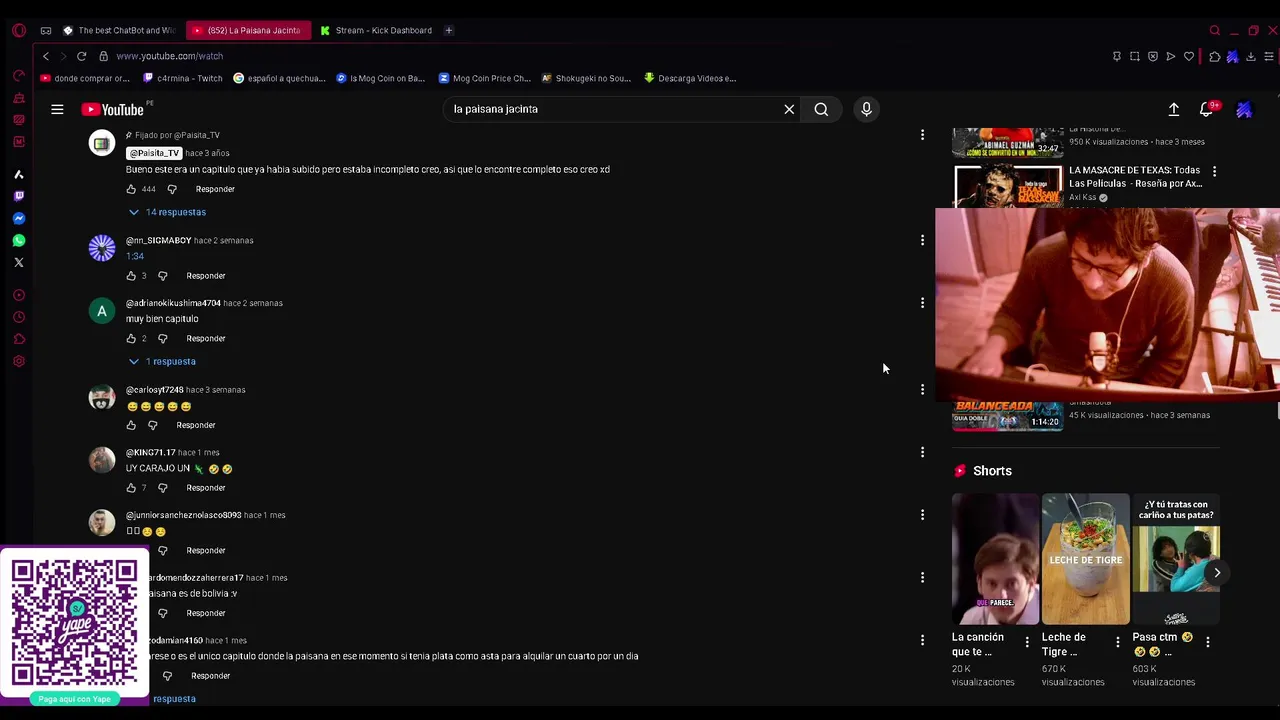Viewport: 1280px width, 720px height.
Task: Open X (Twitter) in the sidebar
Action: [18, 262]
